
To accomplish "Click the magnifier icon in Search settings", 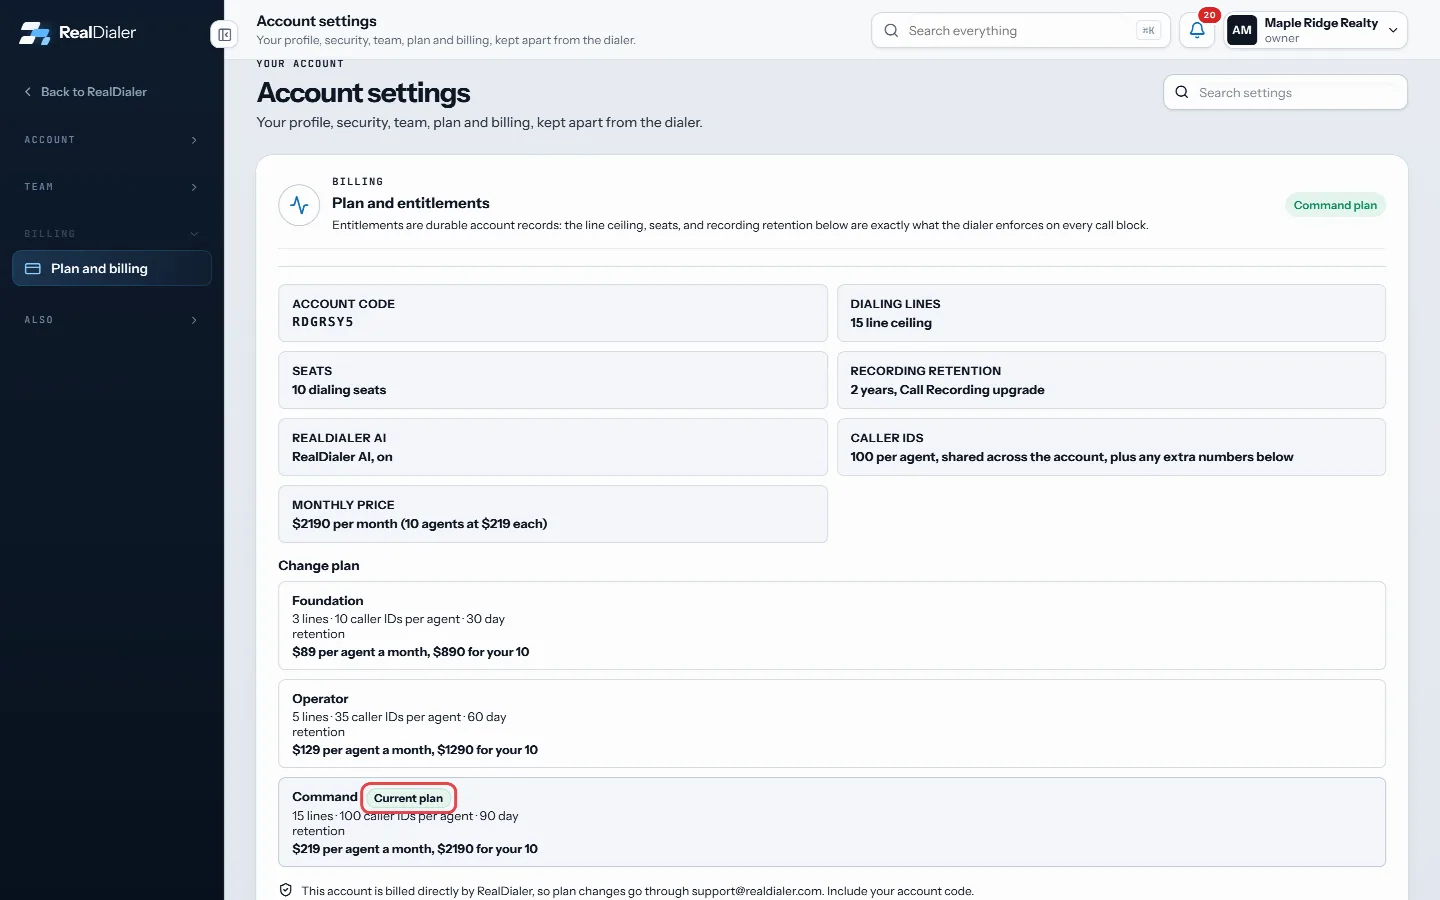I will click(x=1182, y=92).
